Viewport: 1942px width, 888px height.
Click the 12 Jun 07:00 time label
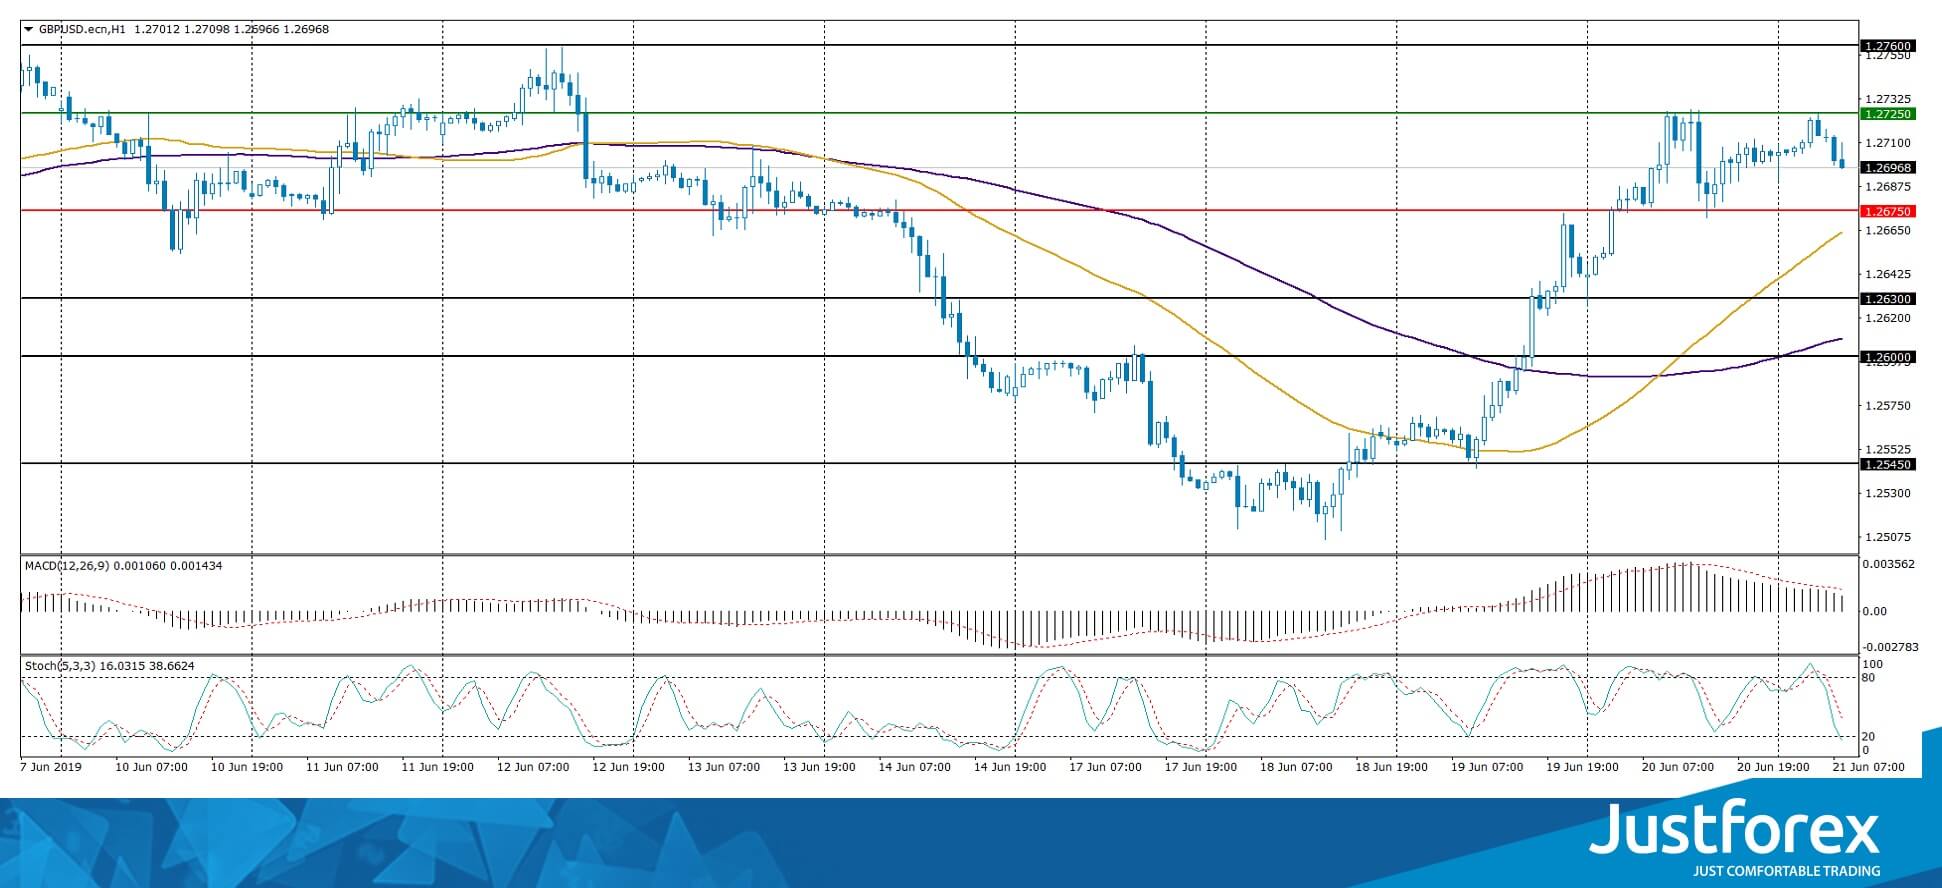pos(533,767)
